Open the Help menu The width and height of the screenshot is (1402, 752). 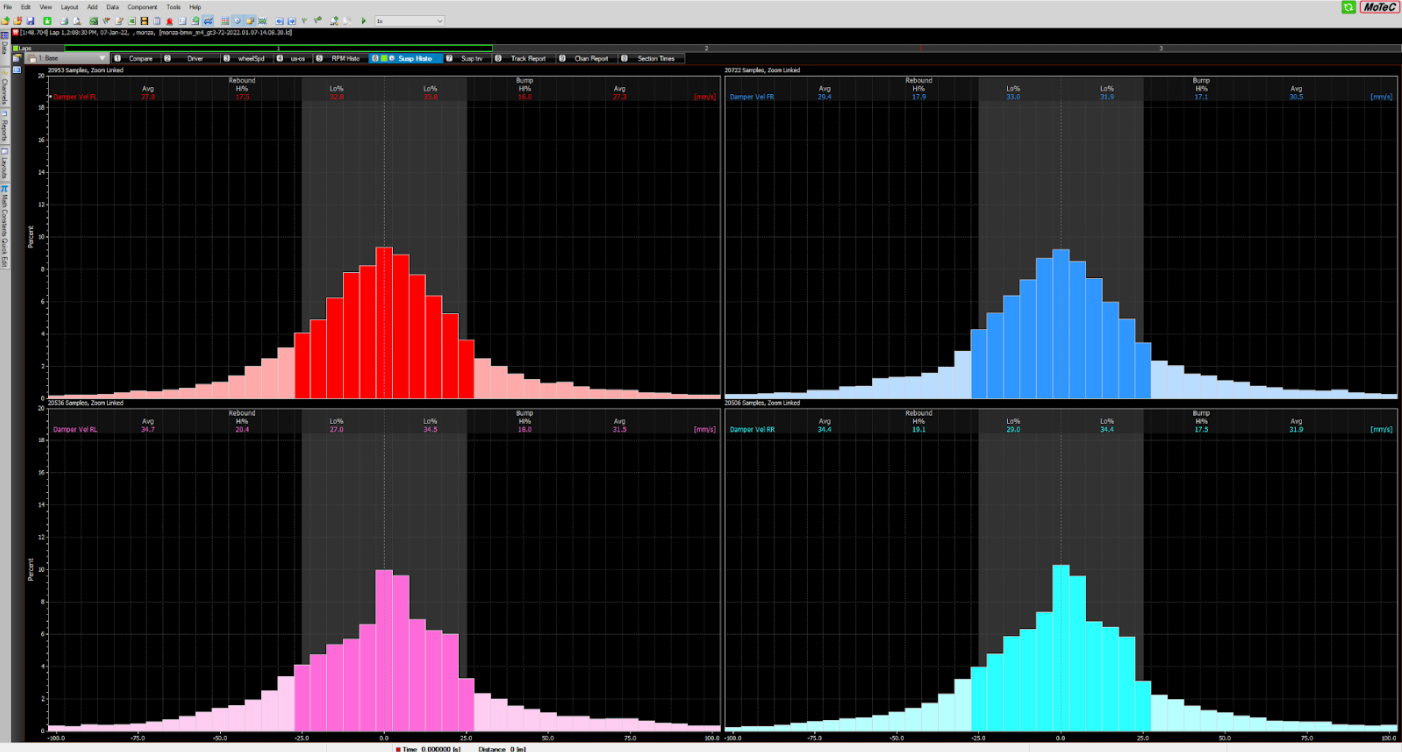point(195,7)
